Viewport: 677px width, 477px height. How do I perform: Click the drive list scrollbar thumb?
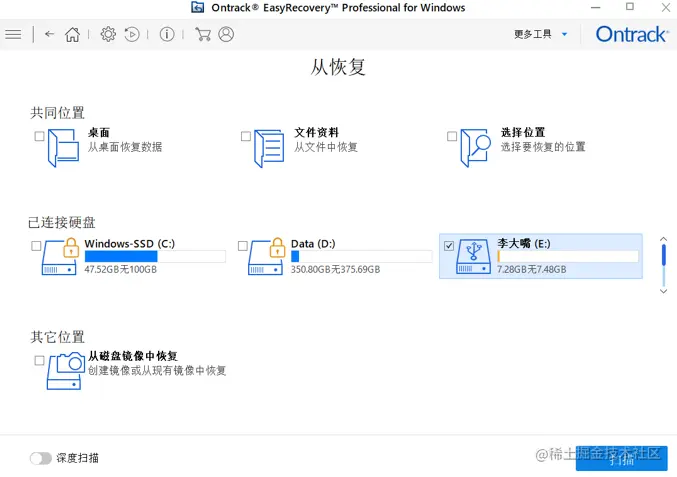664,255
